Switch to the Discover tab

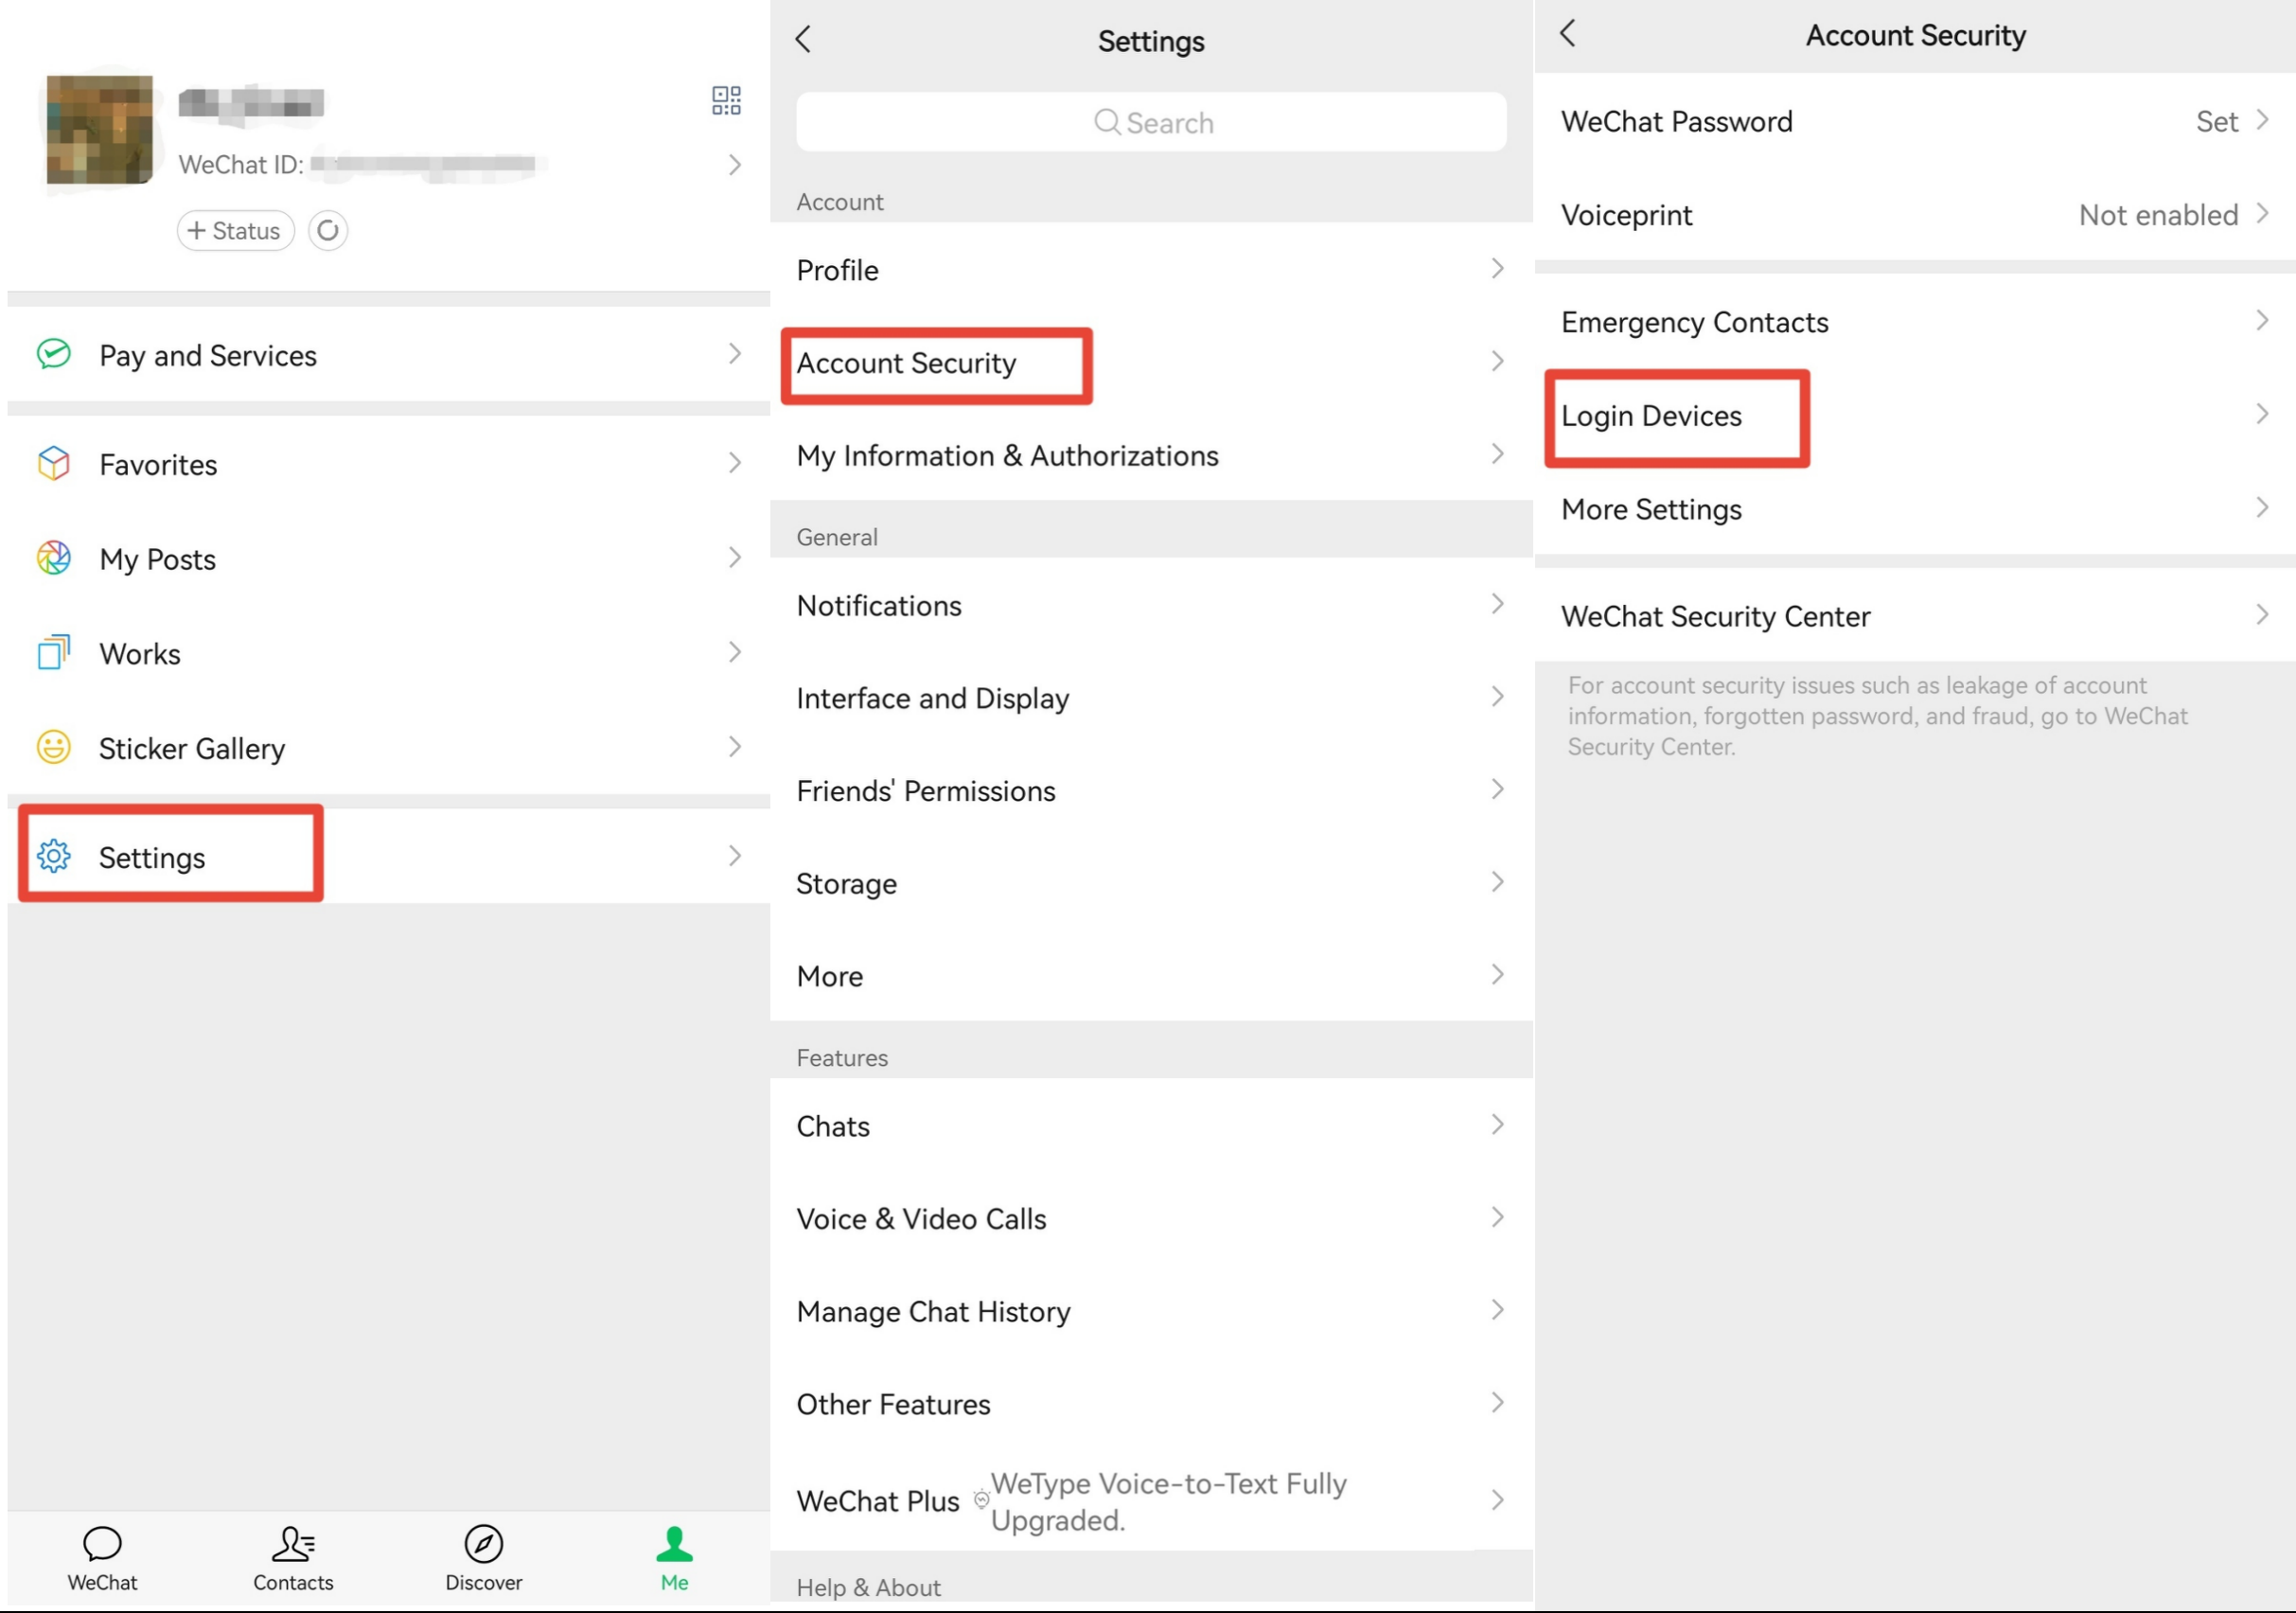484,1559
